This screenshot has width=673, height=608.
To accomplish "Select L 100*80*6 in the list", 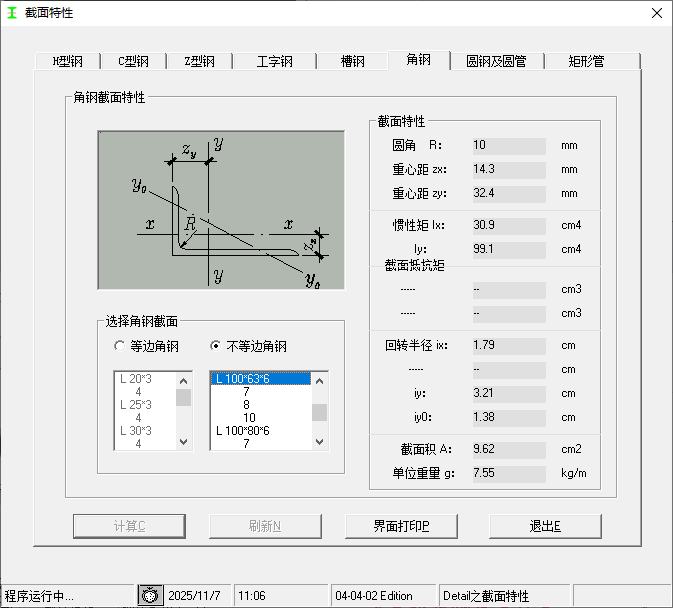I will [x=261, y=430].
